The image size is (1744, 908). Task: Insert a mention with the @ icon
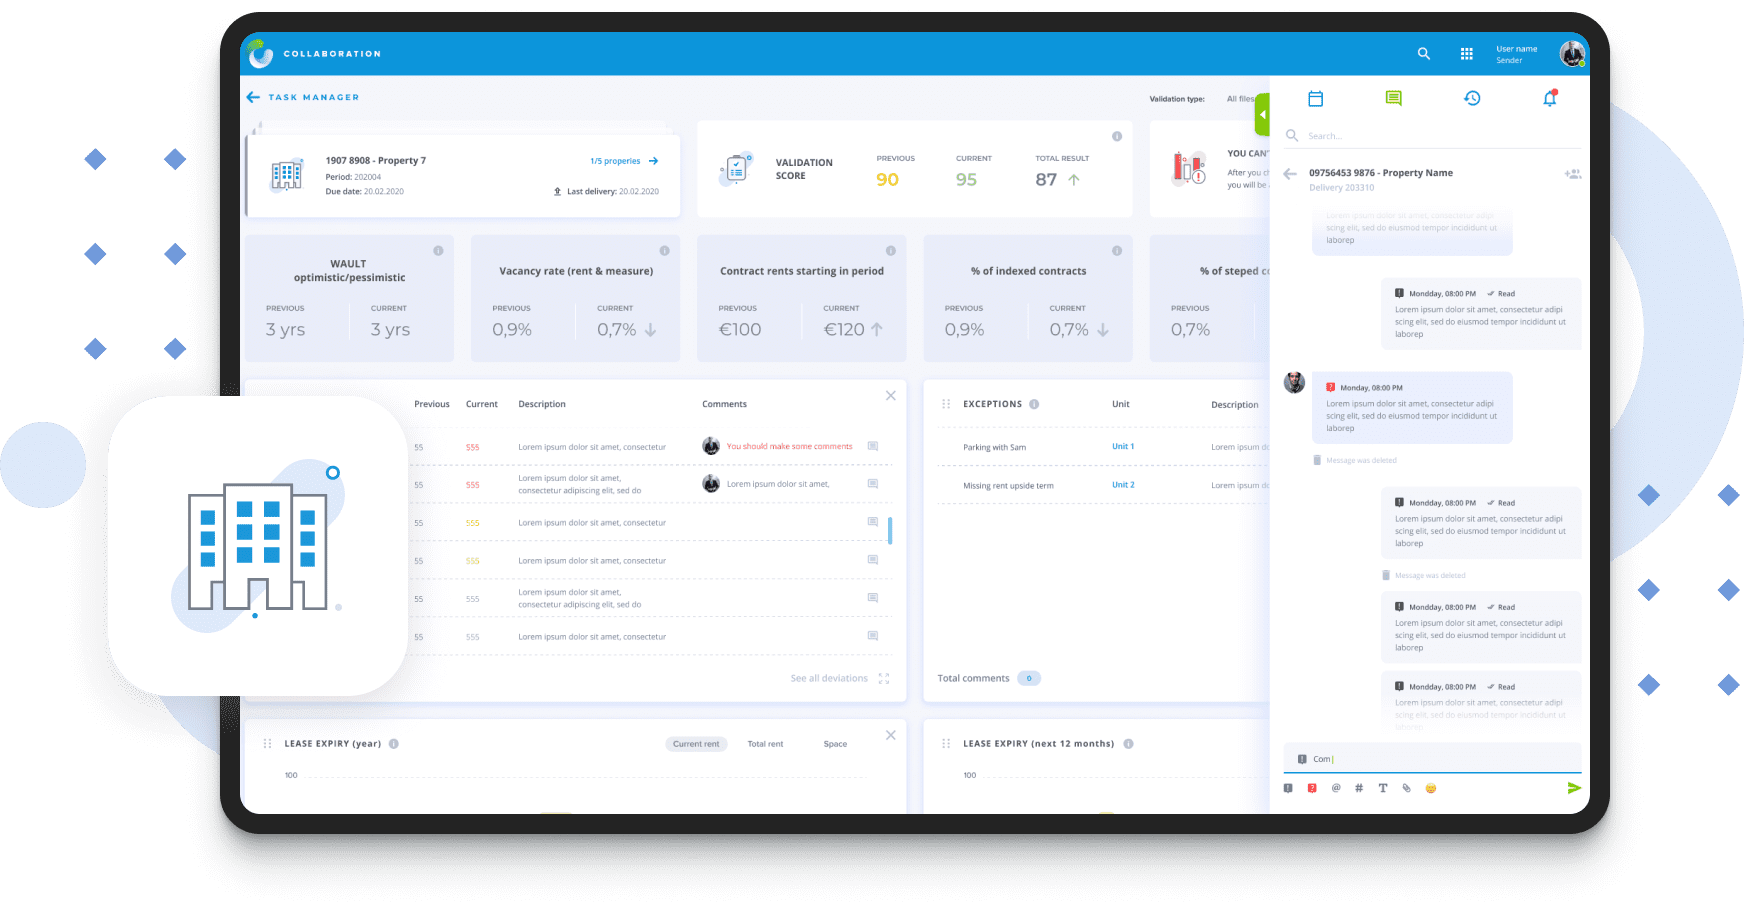click(x=1335, y=788)
